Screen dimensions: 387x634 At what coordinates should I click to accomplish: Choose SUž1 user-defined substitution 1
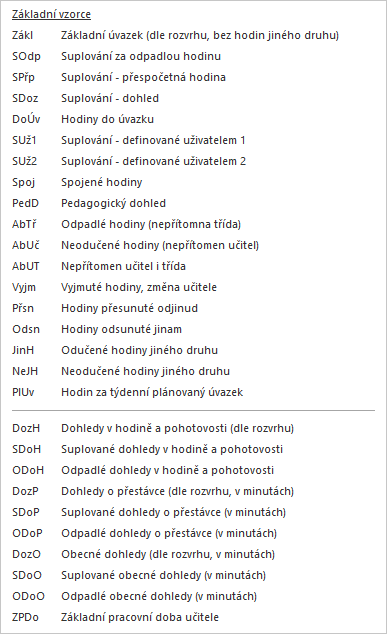tap(129, 140)
